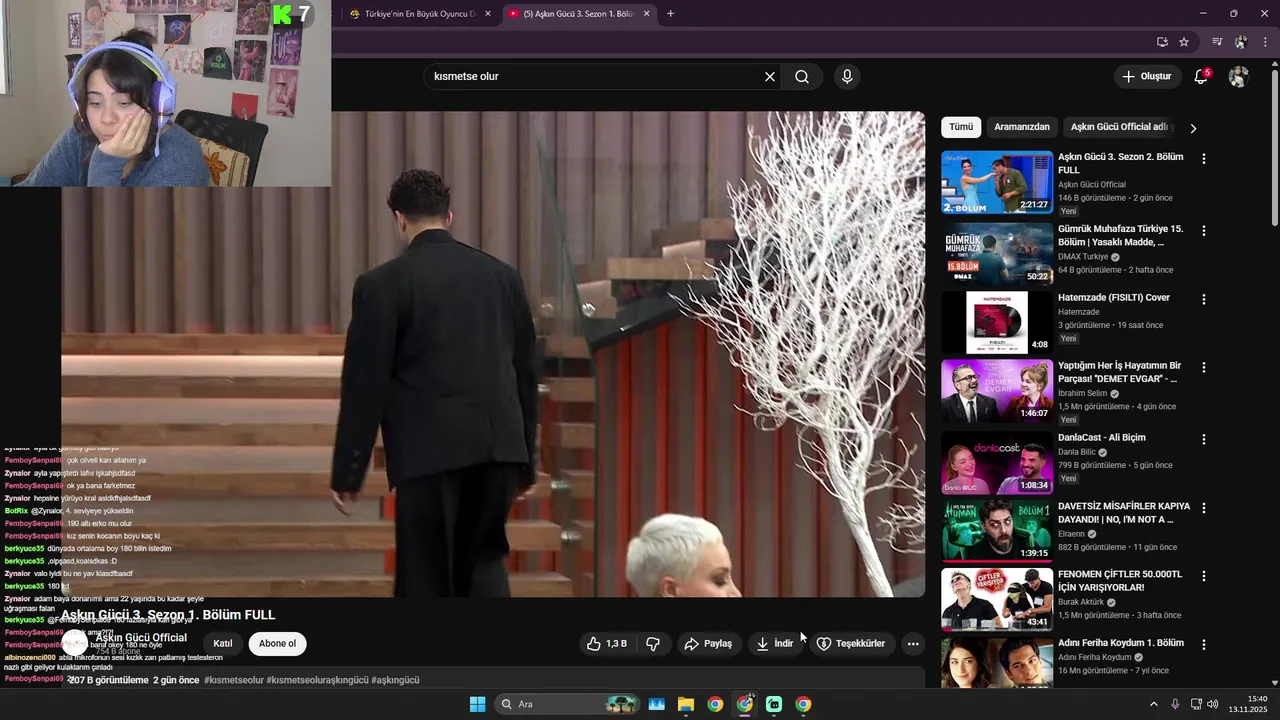Open Aşkın Gücü 3. Sezon 2. Bölüm thumbnail
The width and height of the screenshot is (1280, 720).
click(997, 182)
